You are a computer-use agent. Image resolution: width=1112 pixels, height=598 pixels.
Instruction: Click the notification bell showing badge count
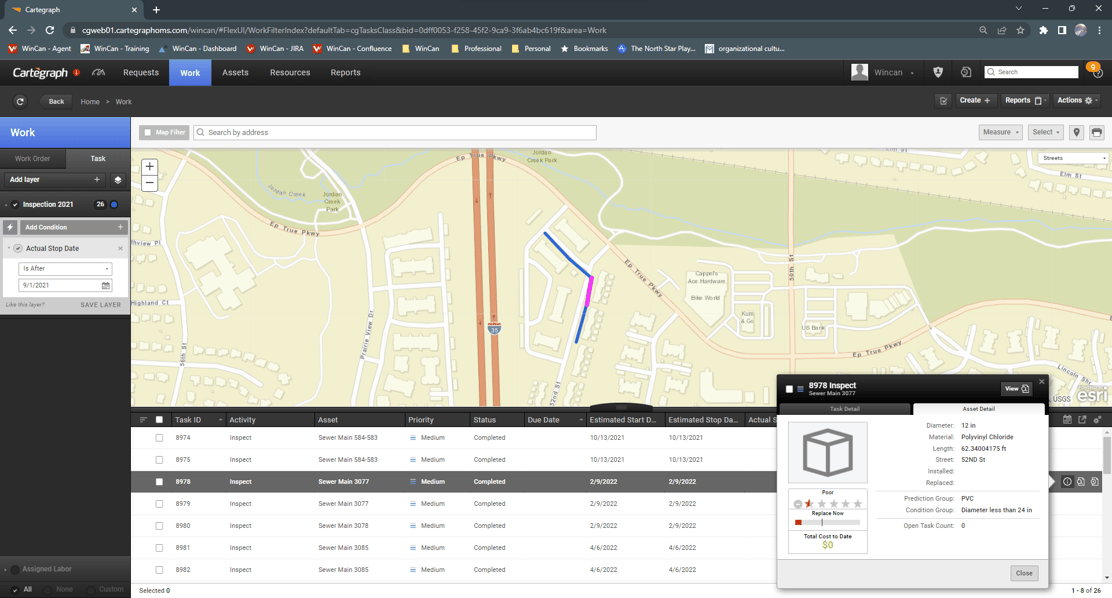click(x=1093, y=67)
